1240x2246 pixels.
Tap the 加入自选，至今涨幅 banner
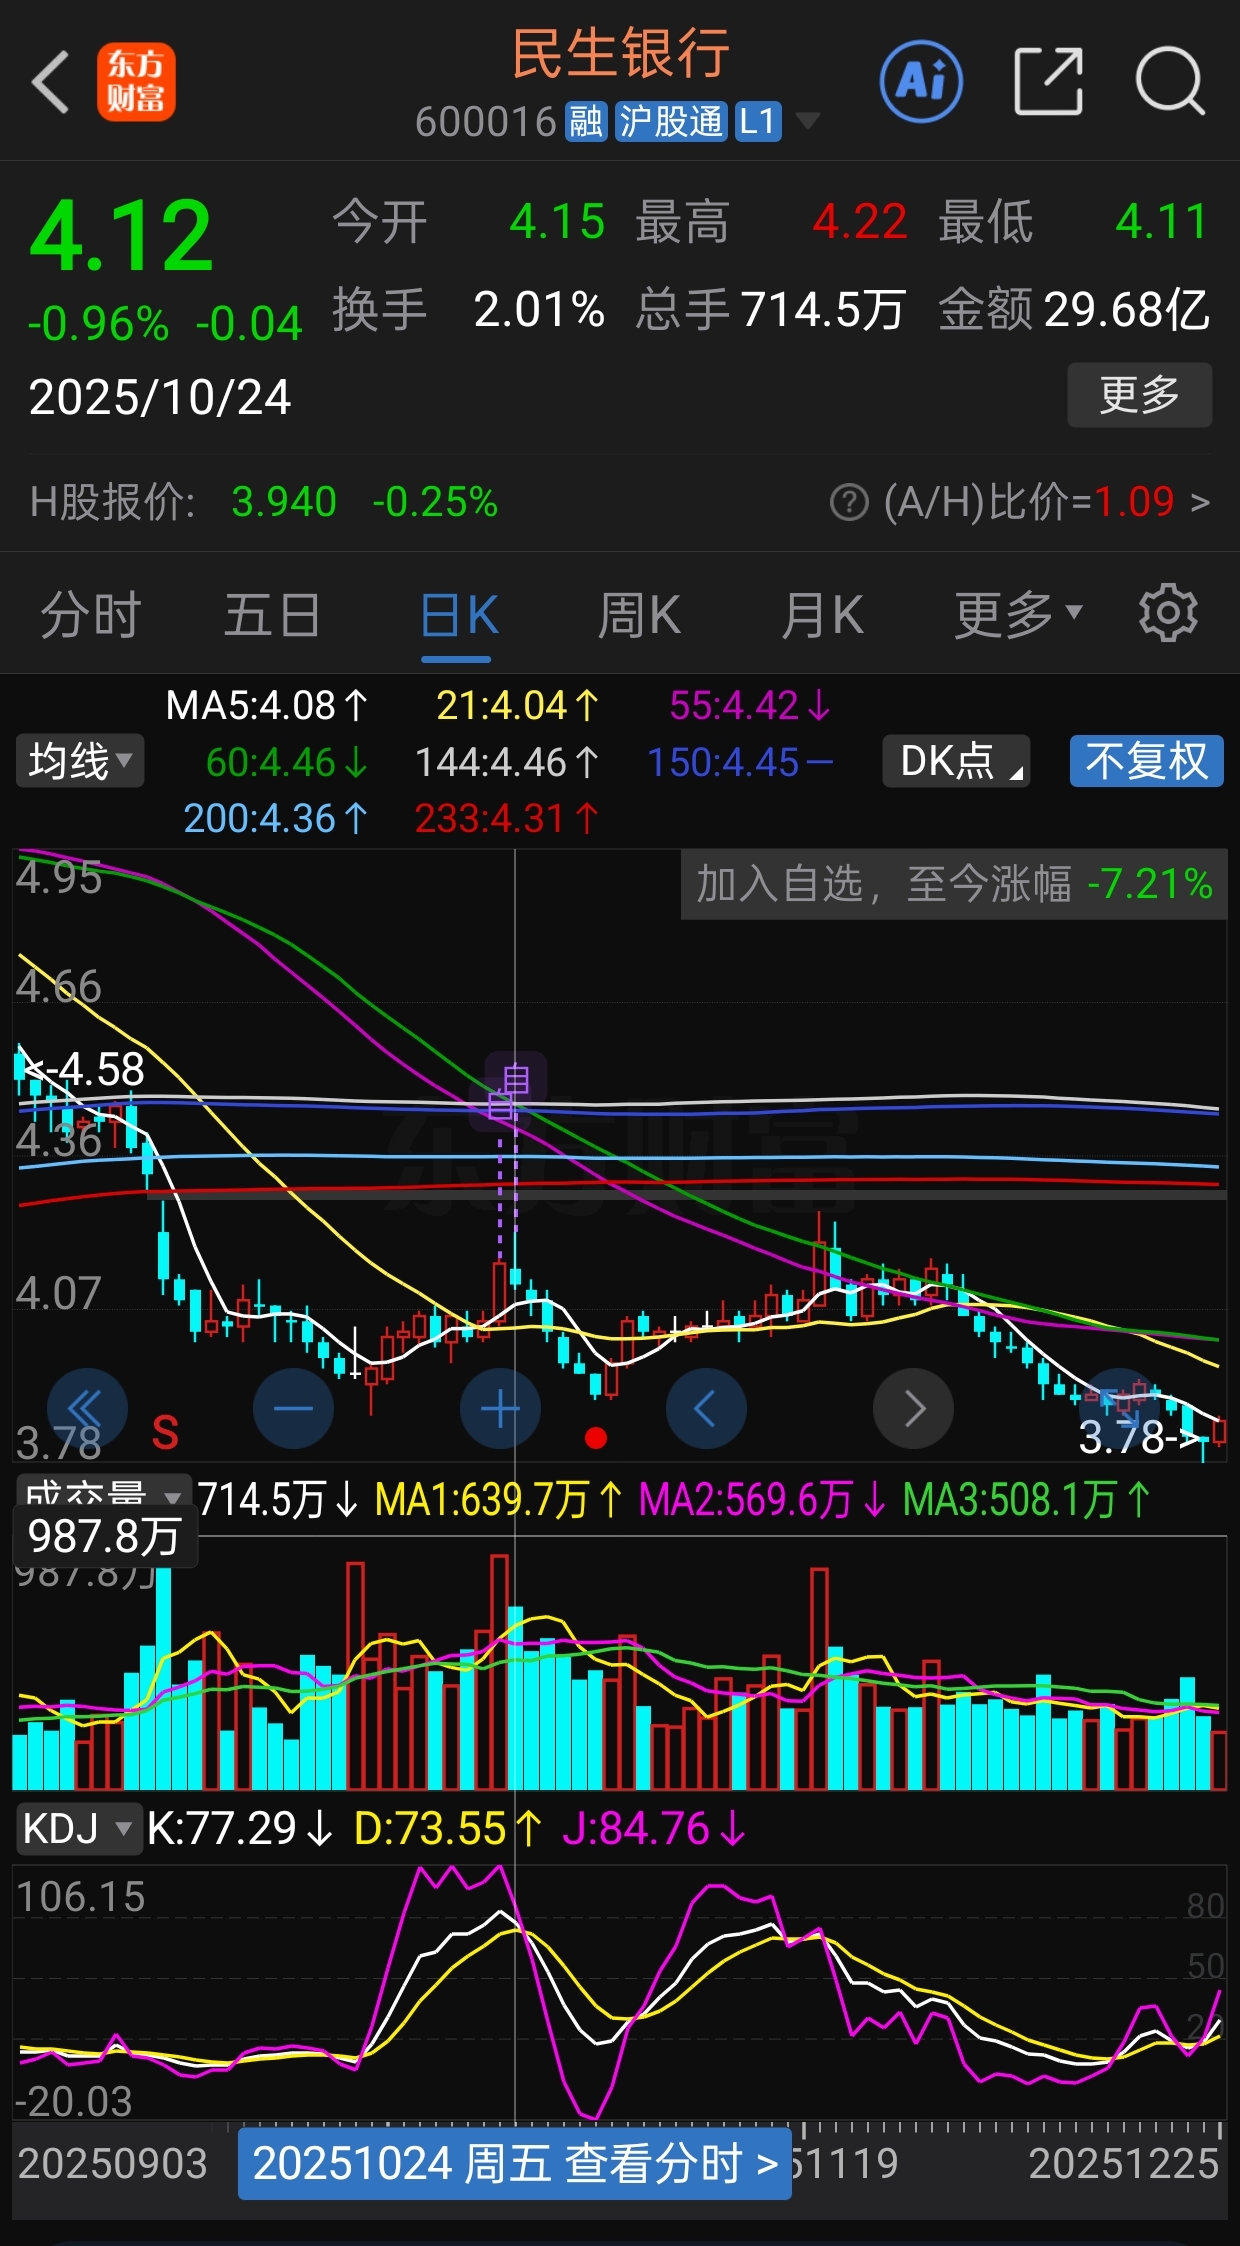954,884
